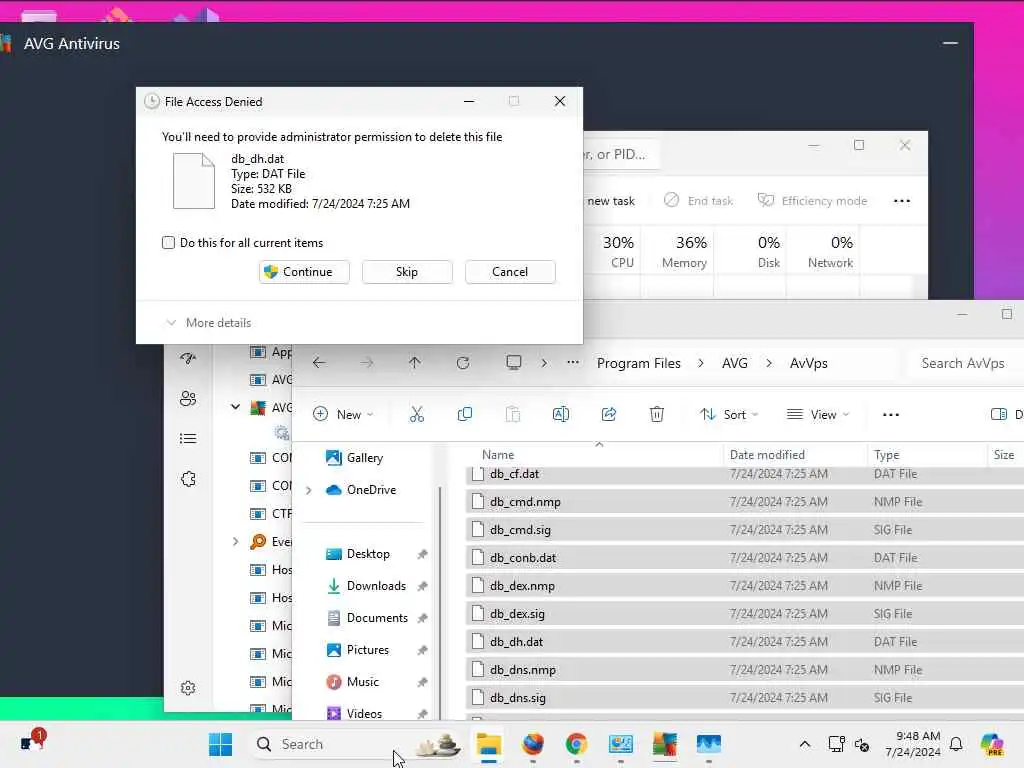Screen dimensions: 1024x768
Task: Check 'Do this for all current items'
Action: pyautogui.click(x=168, y=243)
